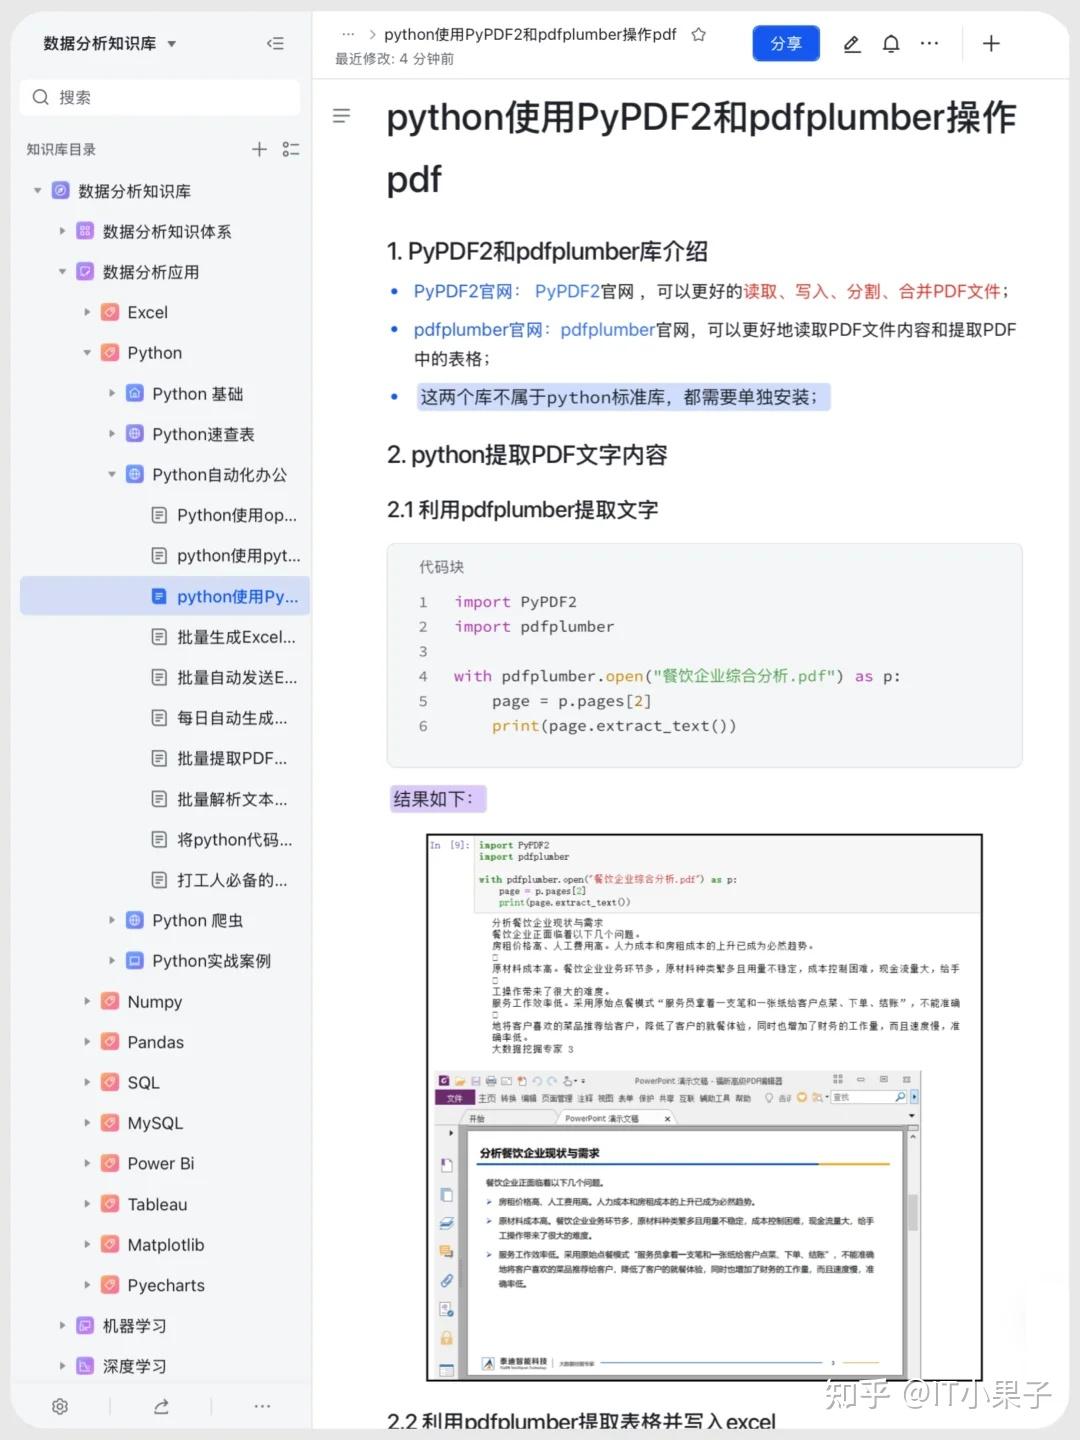Expand the Numpy tree node
Screen dimensions: 1080x1440
[x=88, y=1001]
